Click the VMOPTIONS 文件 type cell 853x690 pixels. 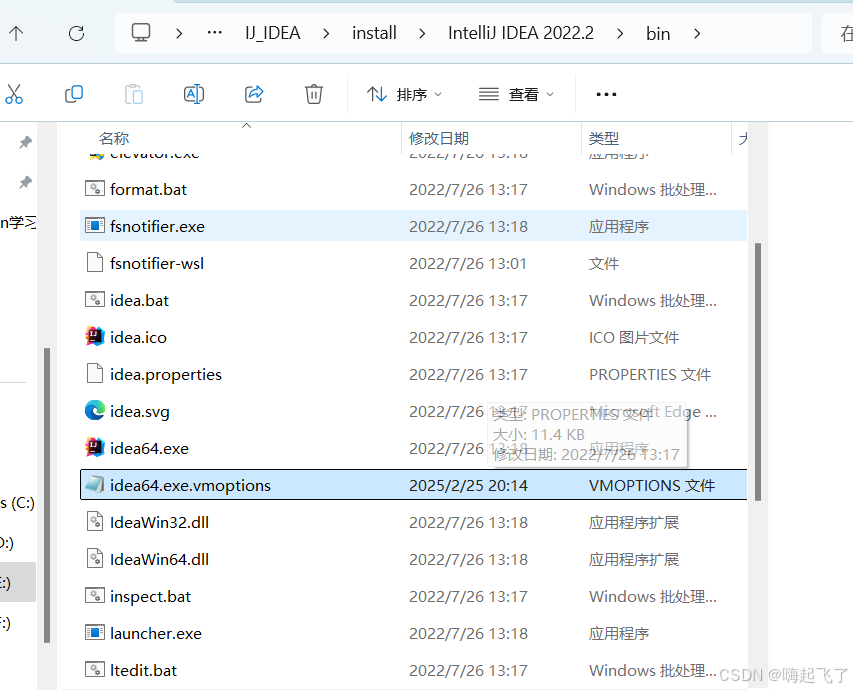(x=652, y=485)
